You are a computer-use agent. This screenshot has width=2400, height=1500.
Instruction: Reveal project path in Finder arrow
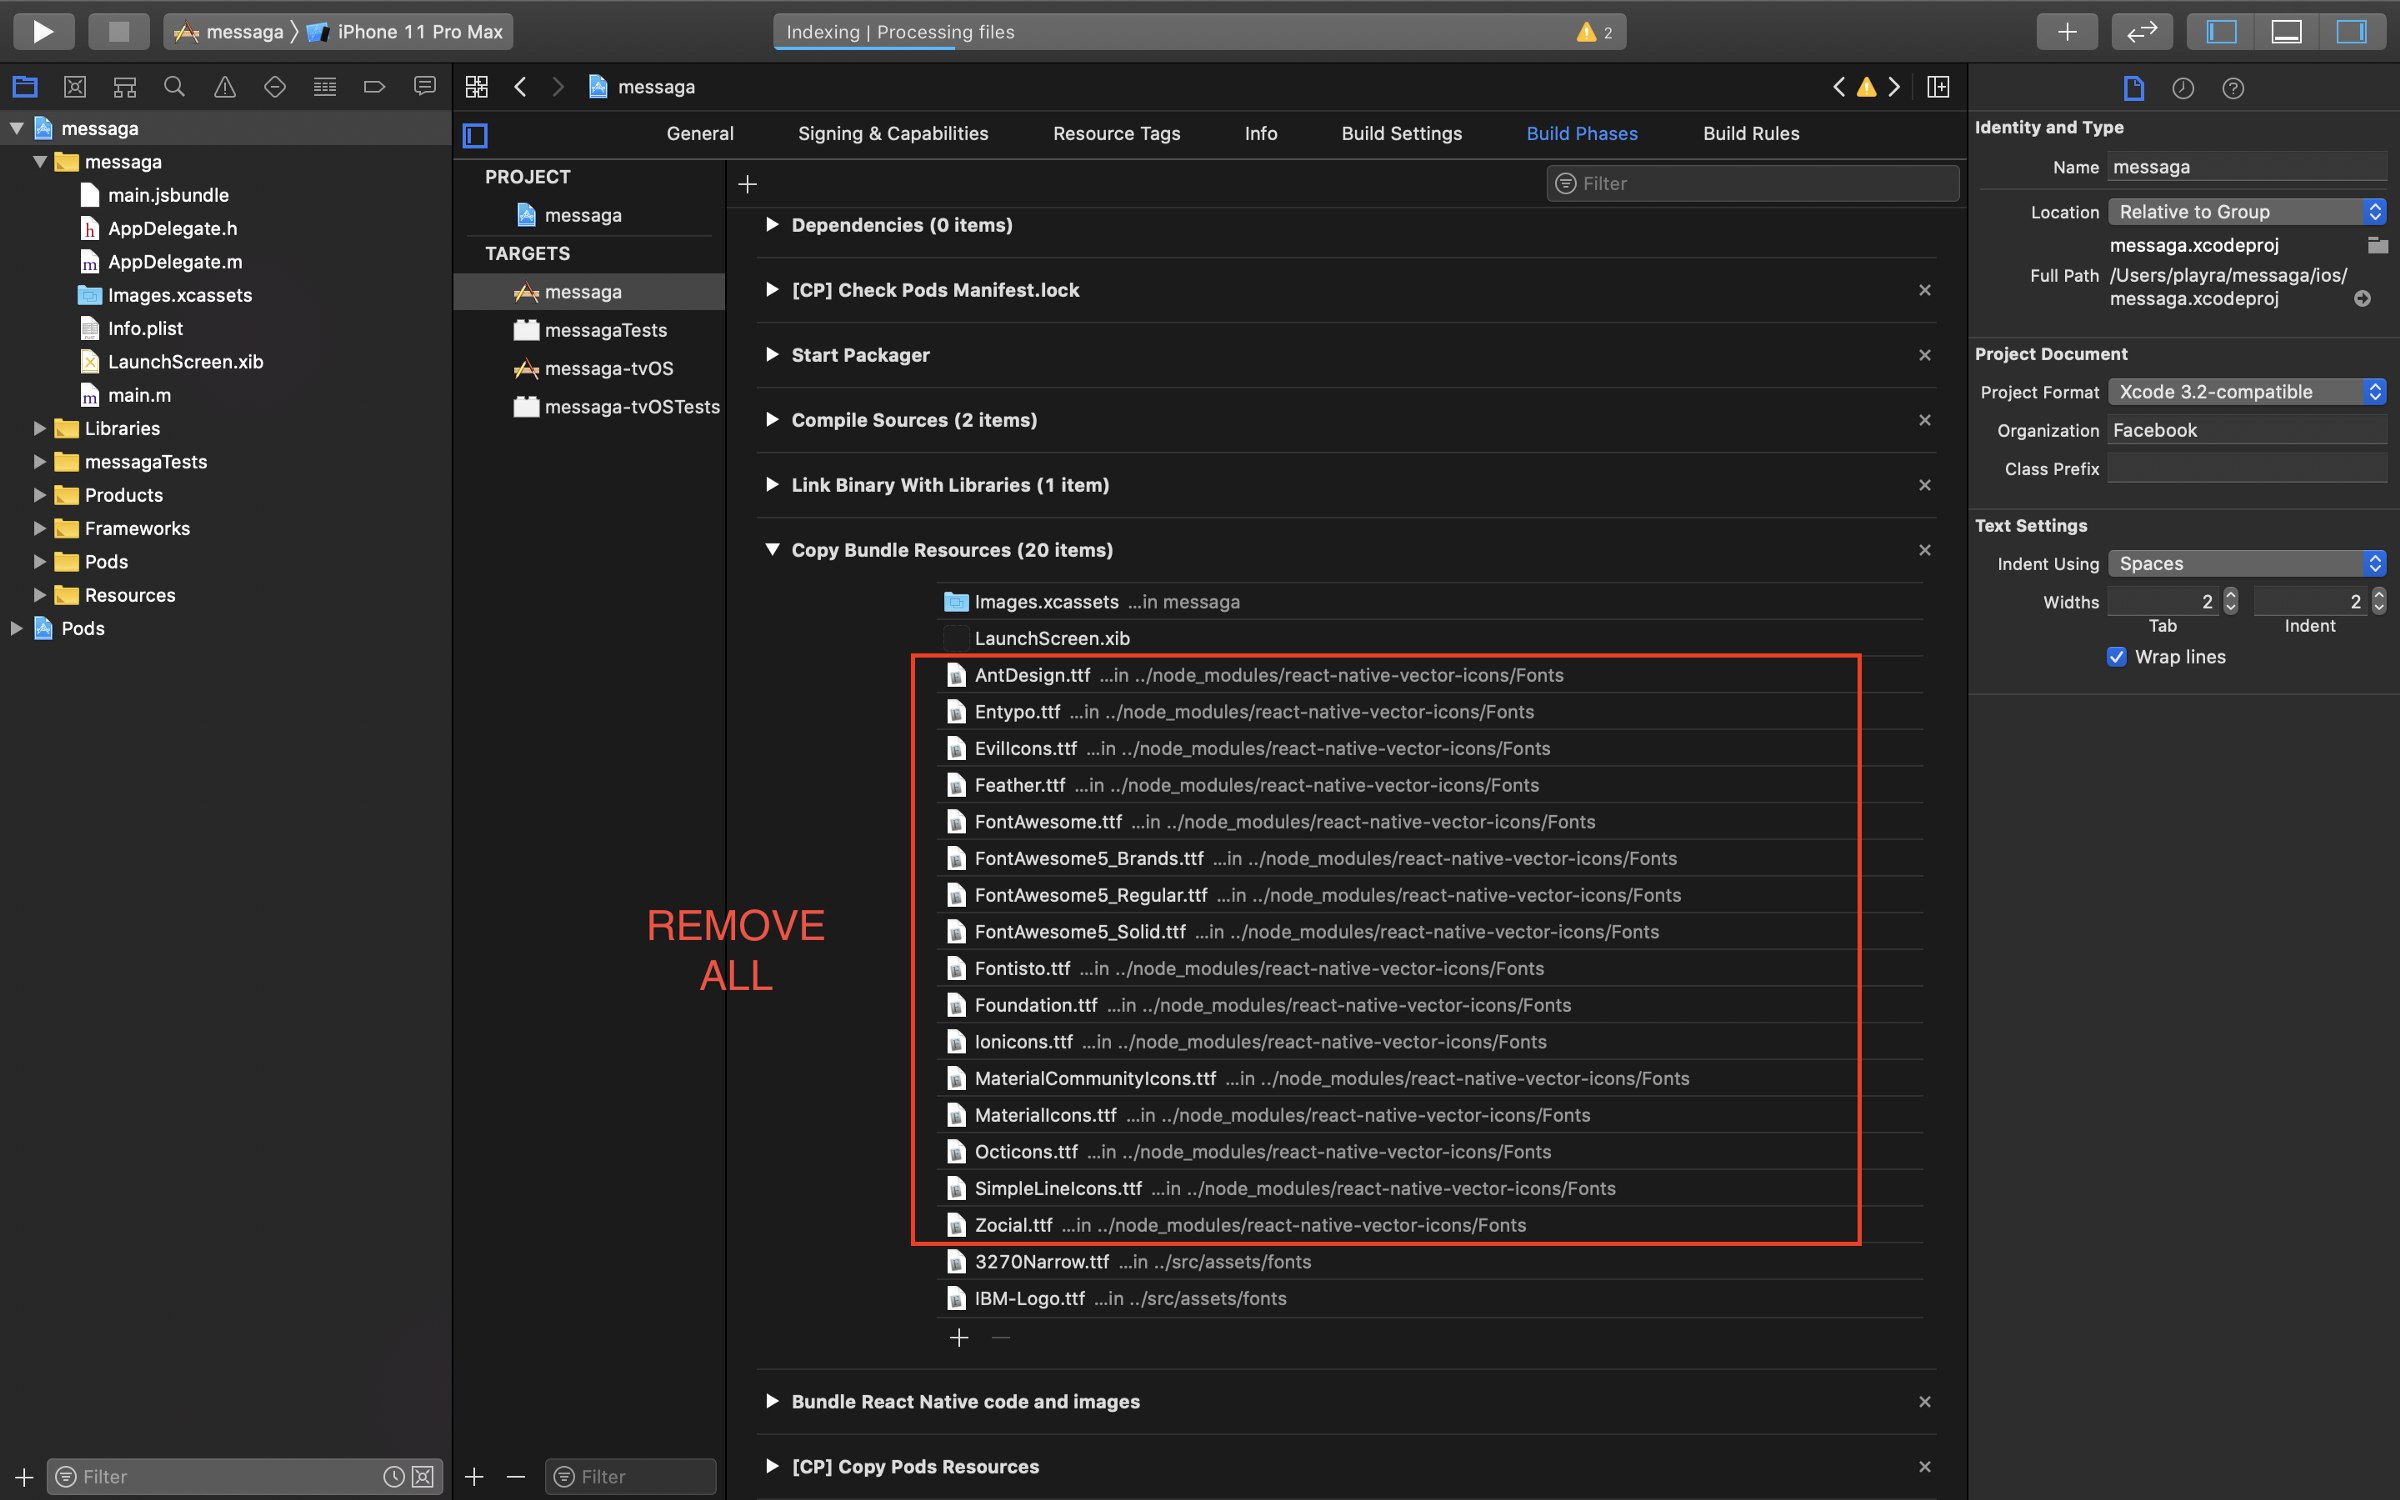(x=2362, y=299)
